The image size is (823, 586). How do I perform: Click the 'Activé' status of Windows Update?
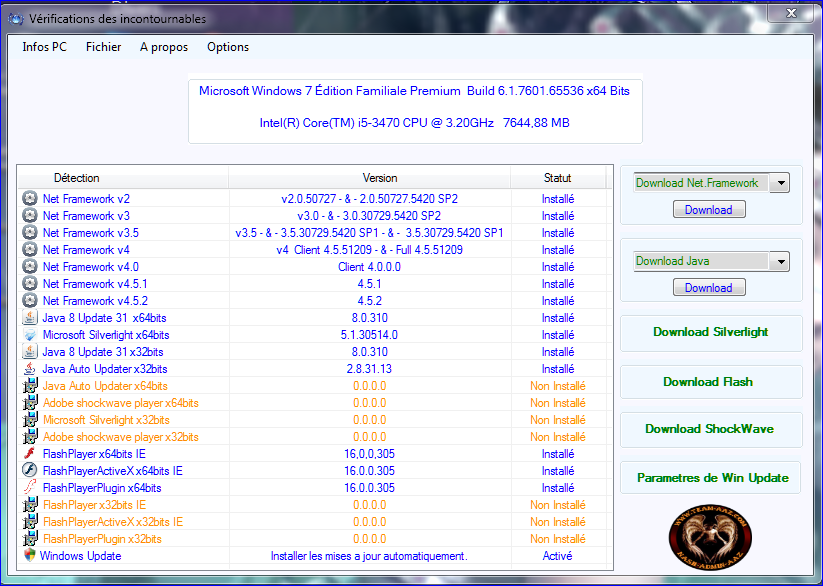[x=557, y=556]
